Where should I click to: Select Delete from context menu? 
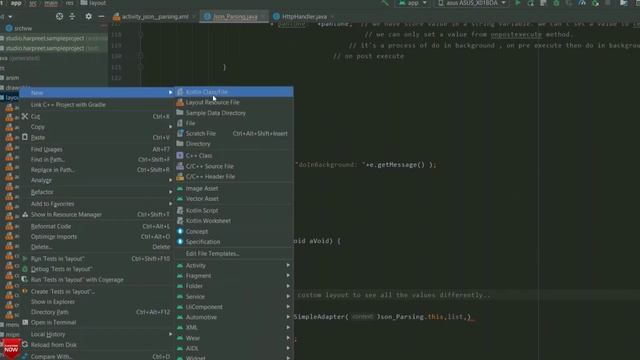97,247
